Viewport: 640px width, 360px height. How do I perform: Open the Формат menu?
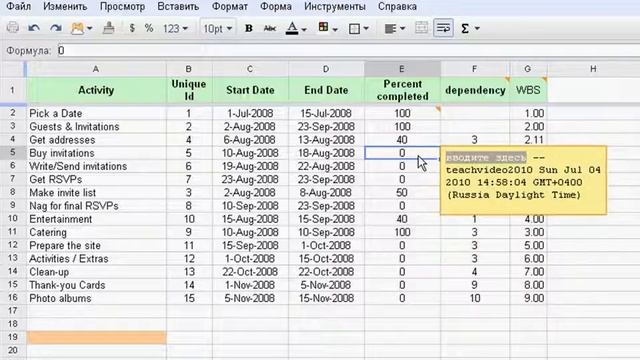point(230,7)
